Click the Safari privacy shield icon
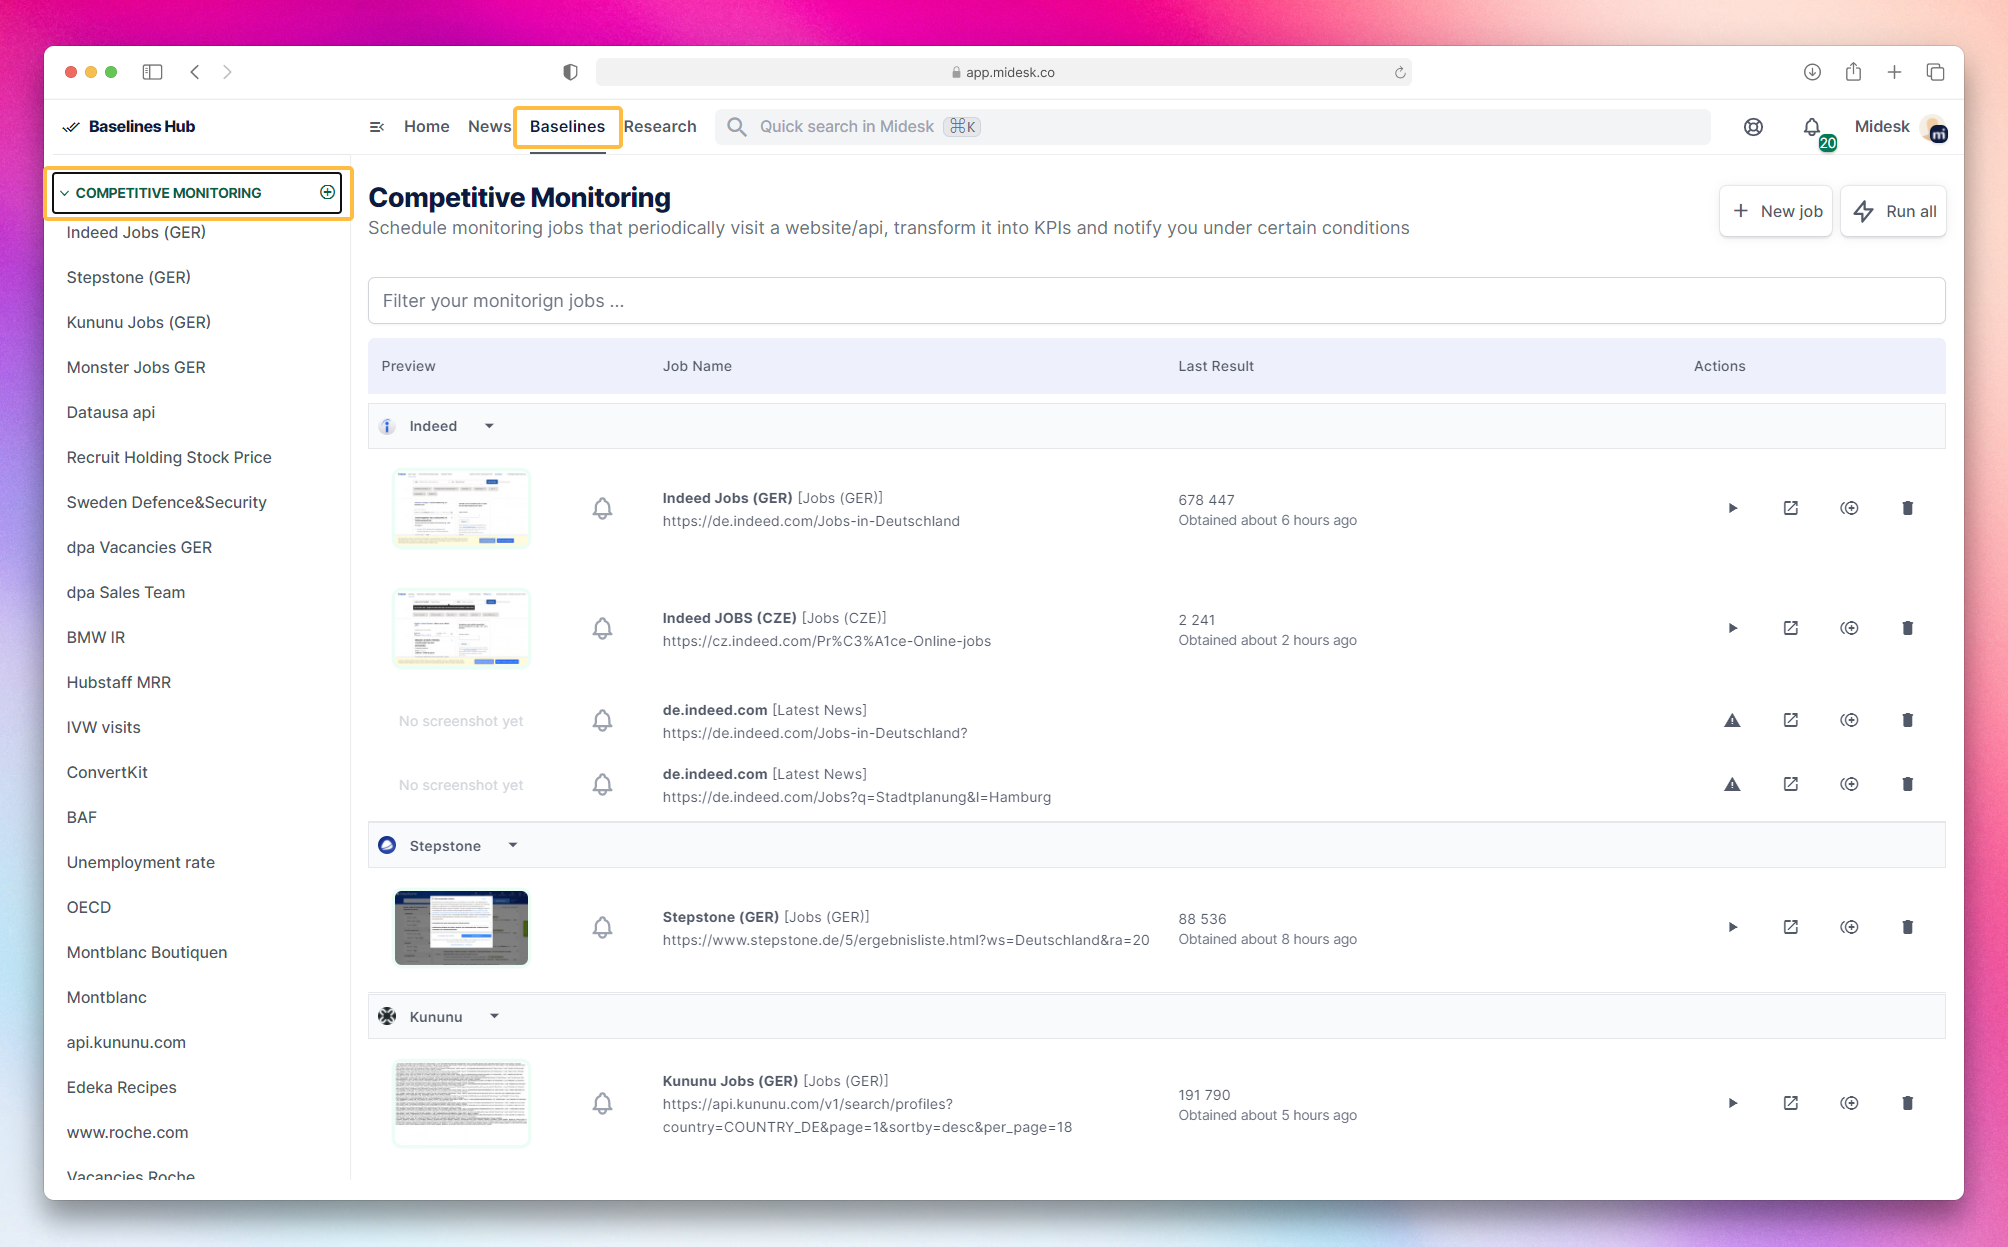 pos(570,72)
